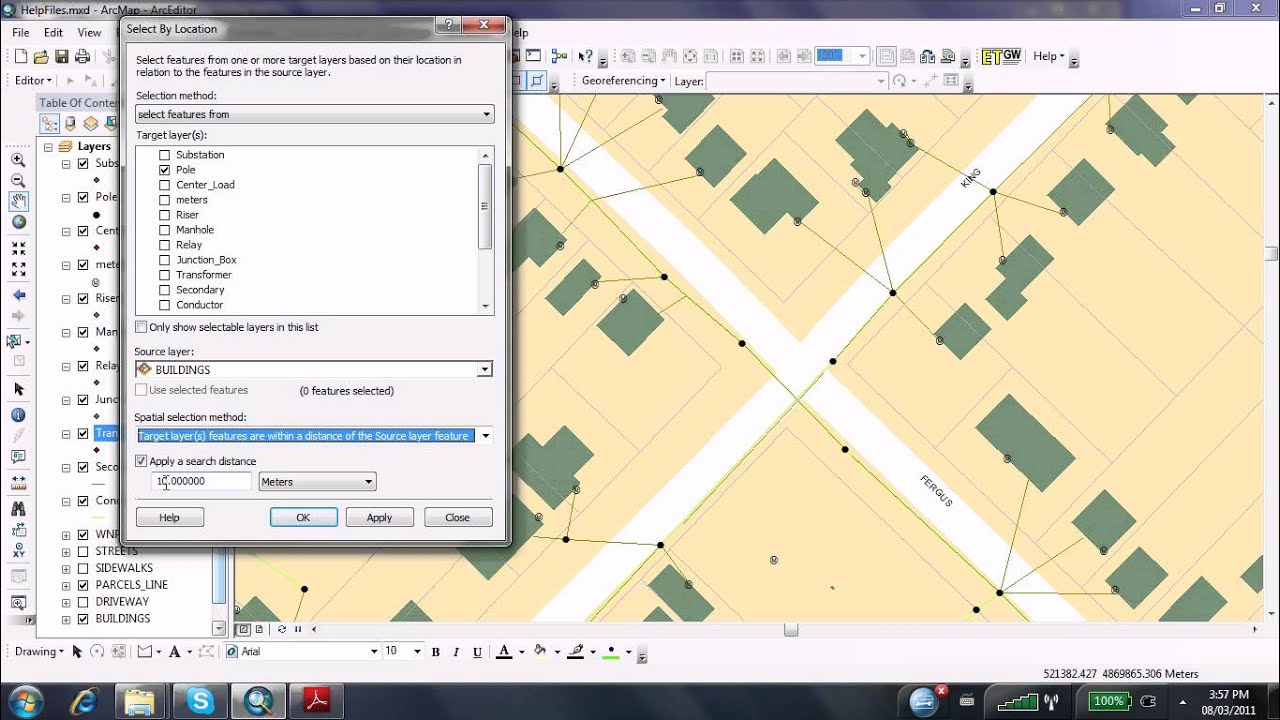The height and width of the screenshot is (720, 1280).
Task: Check the Substation target layer
Action: [x=165, y=155]
